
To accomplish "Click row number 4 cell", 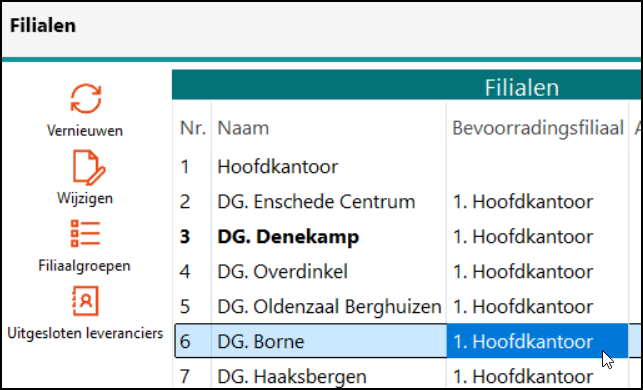I will (192, 271).
